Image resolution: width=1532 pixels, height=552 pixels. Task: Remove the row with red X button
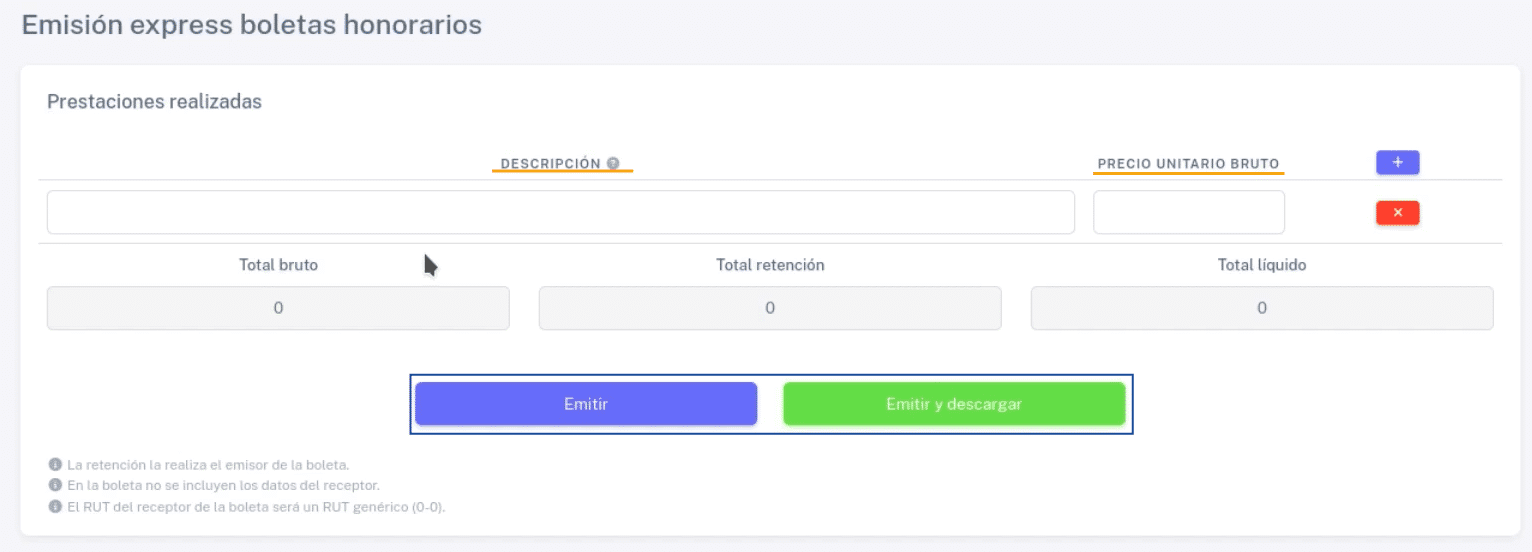click(x=1398, y=212)
